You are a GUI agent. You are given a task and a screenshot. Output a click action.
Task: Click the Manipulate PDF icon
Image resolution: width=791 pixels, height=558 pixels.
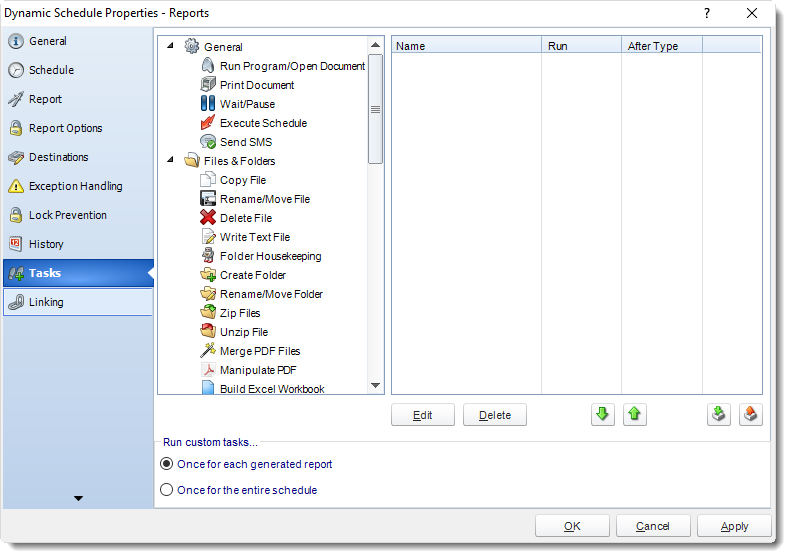pyautogui.click(x=207, y=370)
